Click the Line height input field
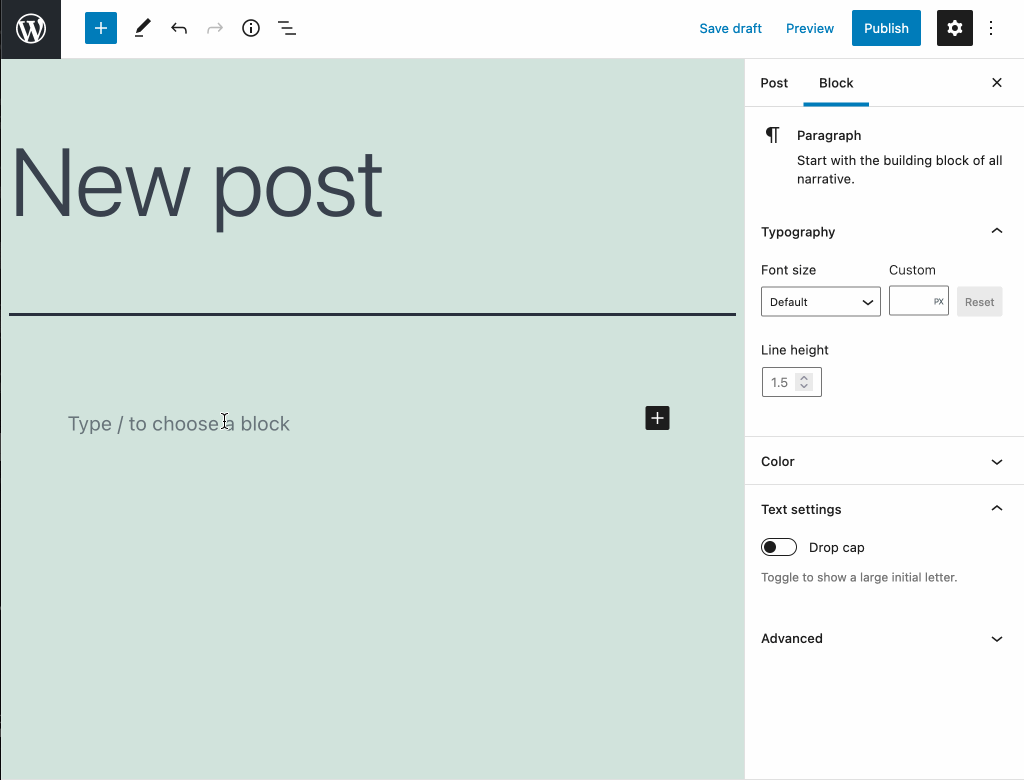 [791, 382]
